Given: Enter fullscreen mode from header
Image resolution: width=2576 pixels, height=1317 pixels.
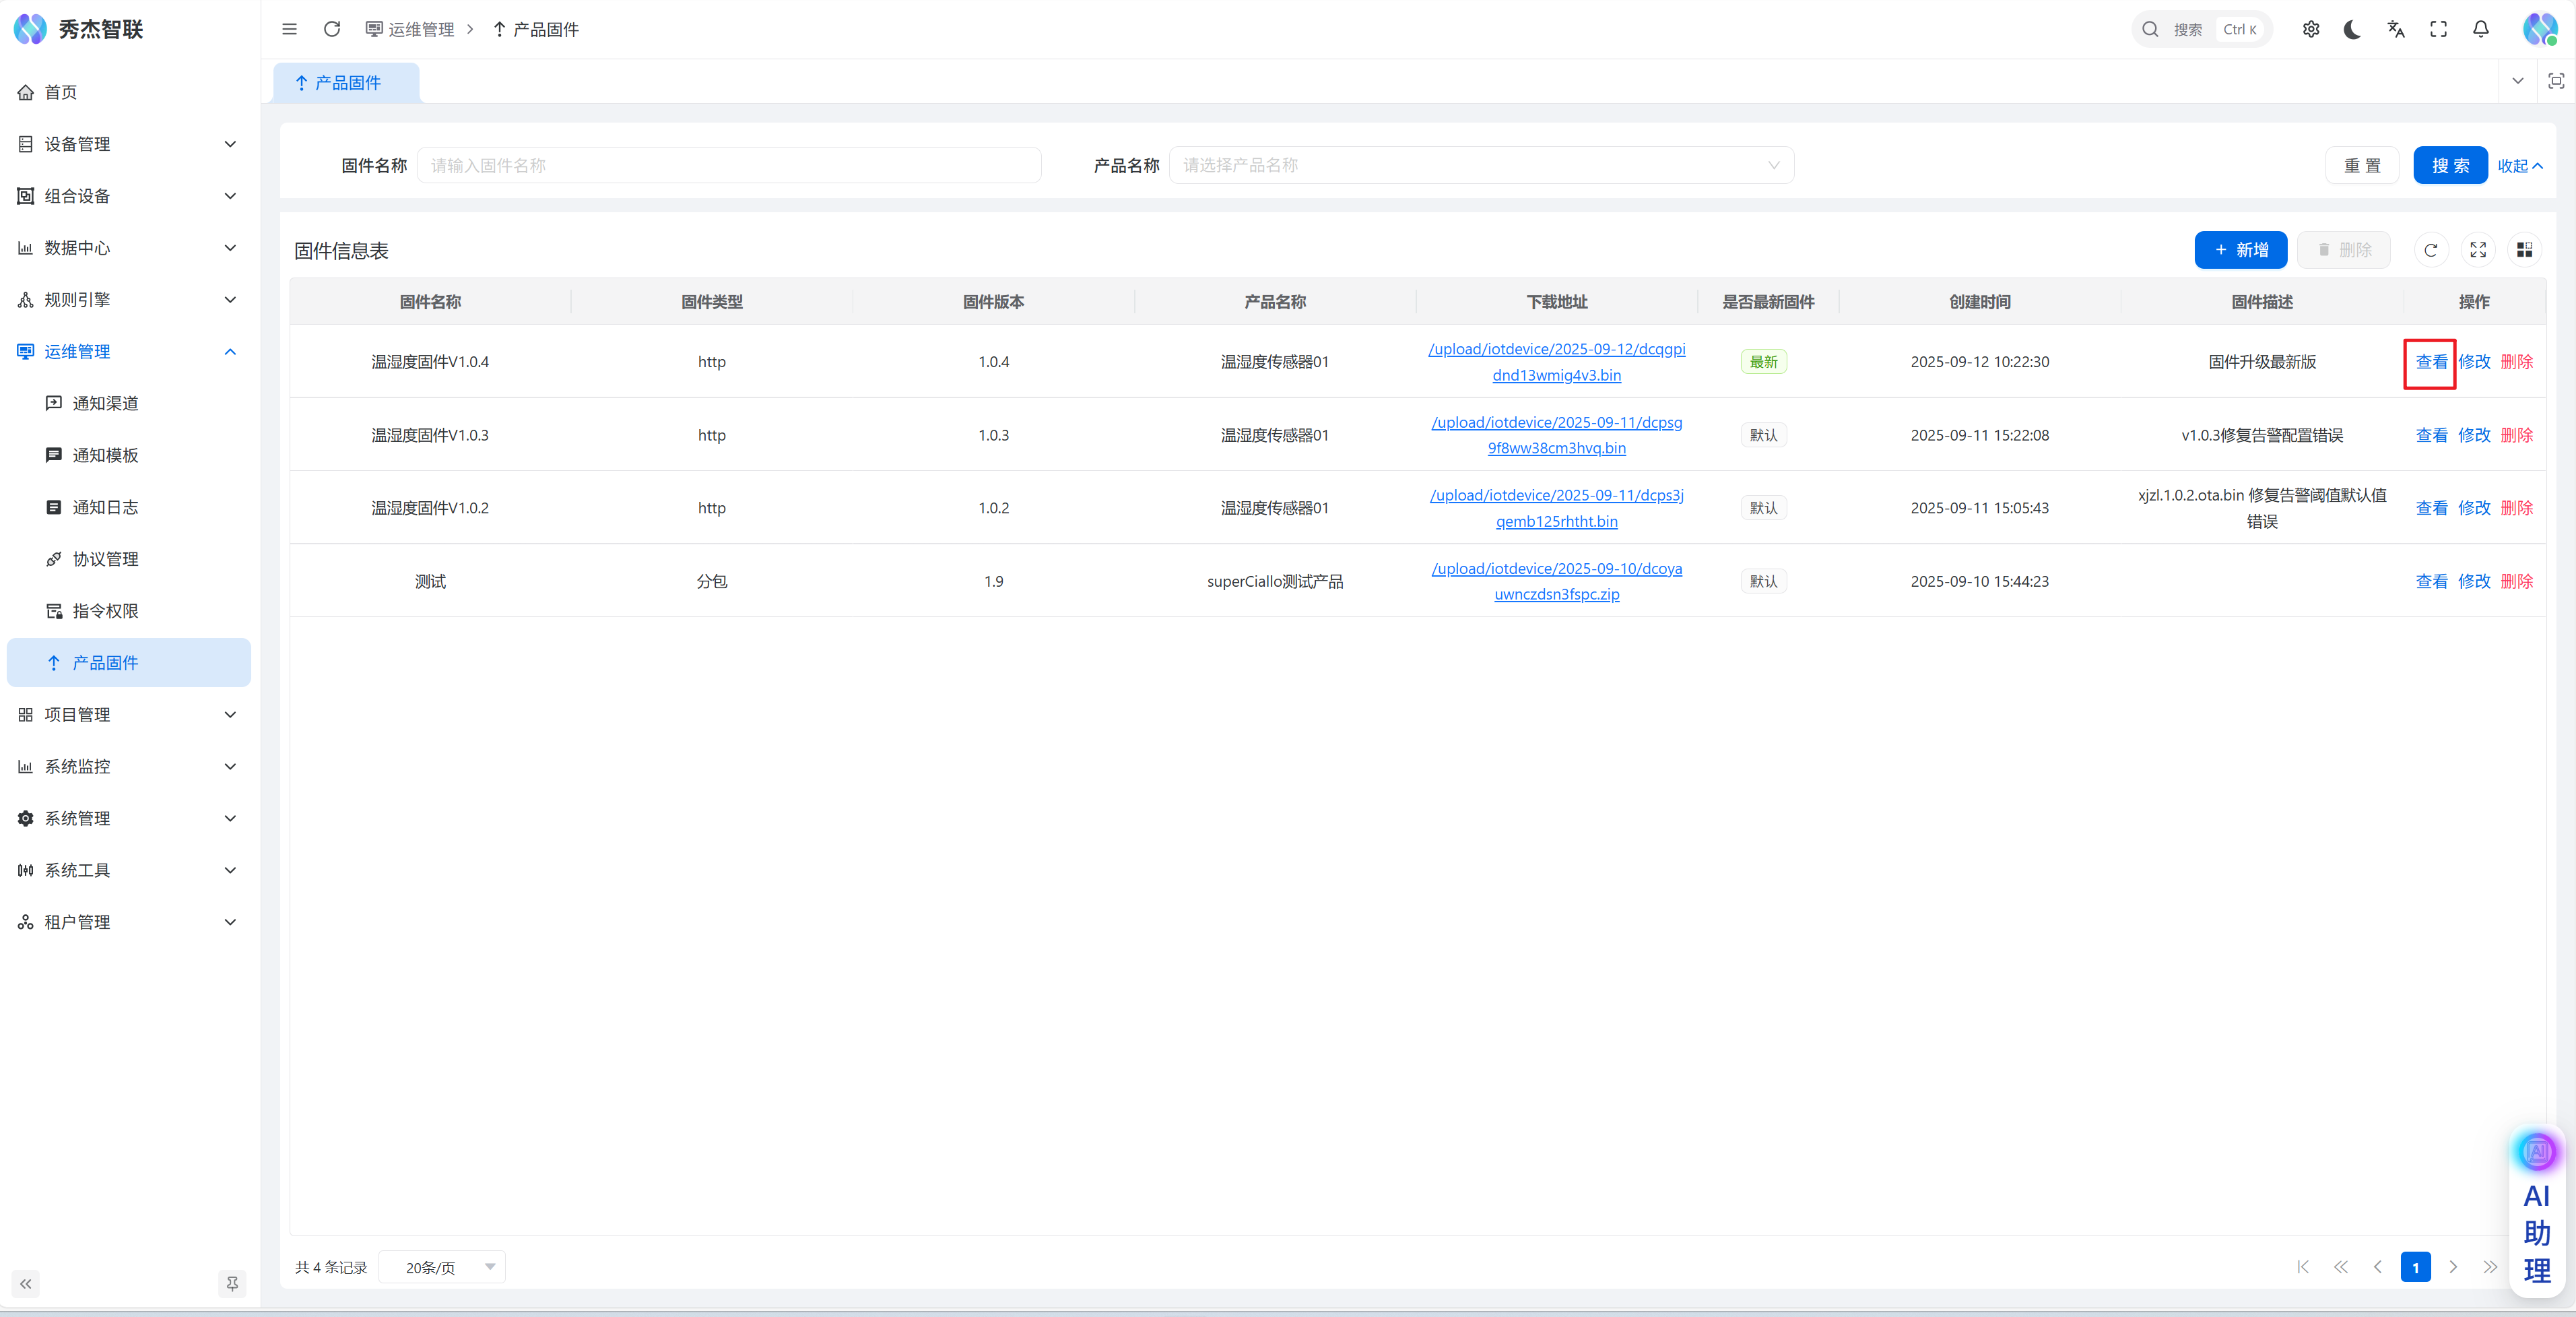Looking at the screenshot, I should [2438, 29].
